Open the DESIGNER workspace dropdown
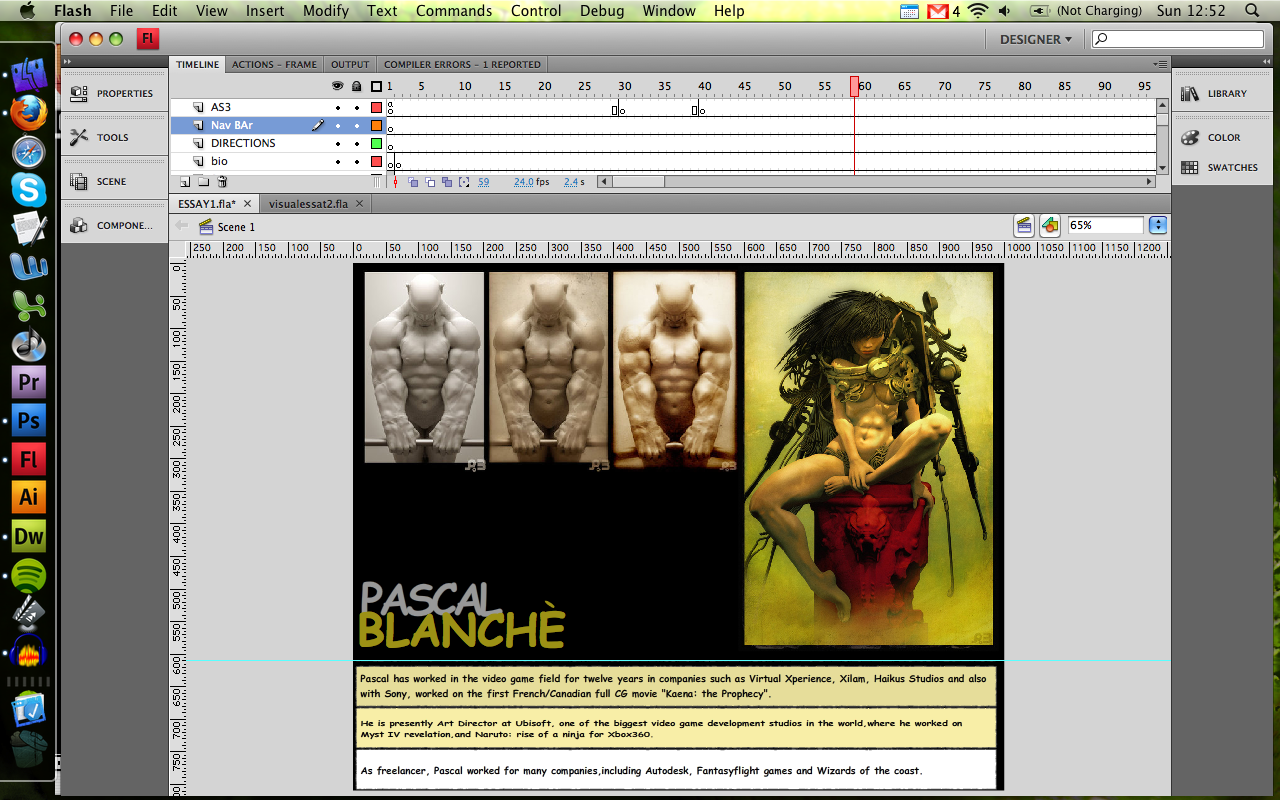Image resolution: width=1280 pixels, height=800 pixels. (1035, 39)
